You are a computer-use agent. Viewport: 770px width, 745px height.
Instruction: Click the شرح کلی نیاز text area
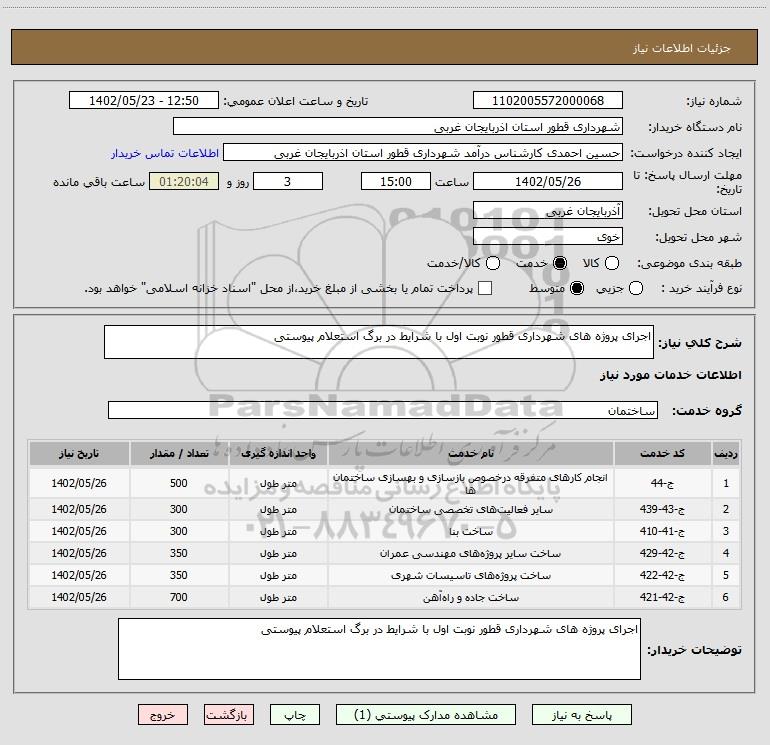click(379, 342)
